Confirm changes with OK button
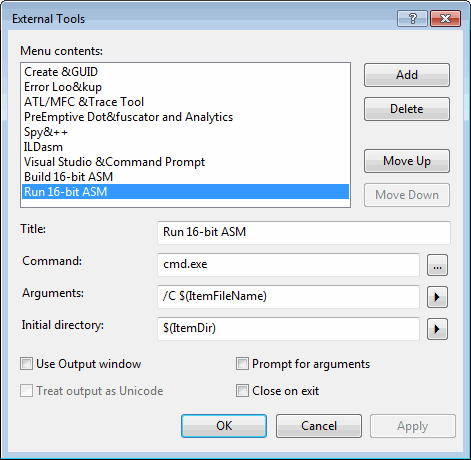 (x=224, y=426)
